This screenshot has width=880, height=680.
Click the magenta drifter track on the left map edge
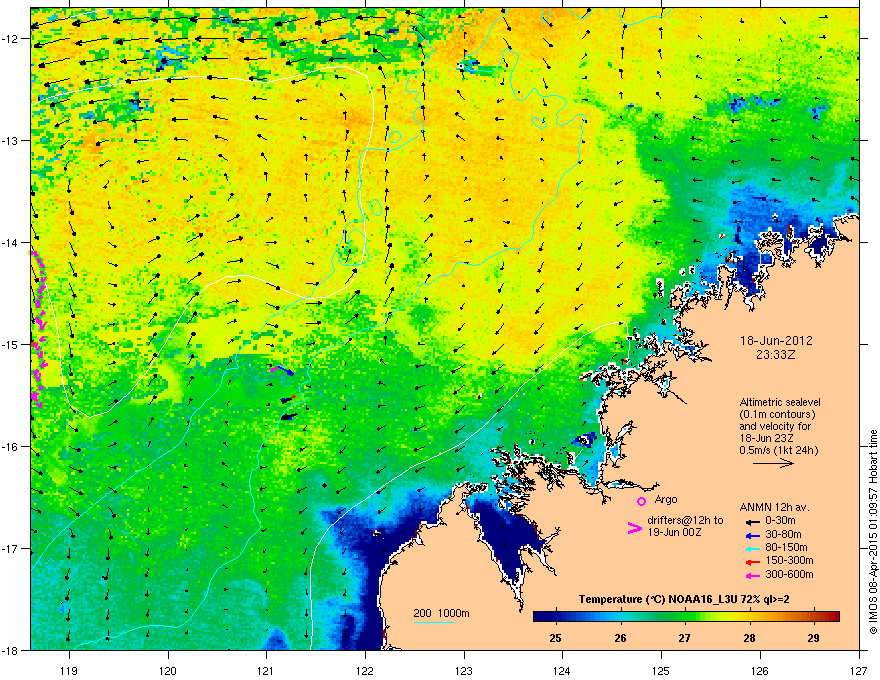[x=38, y=328]
